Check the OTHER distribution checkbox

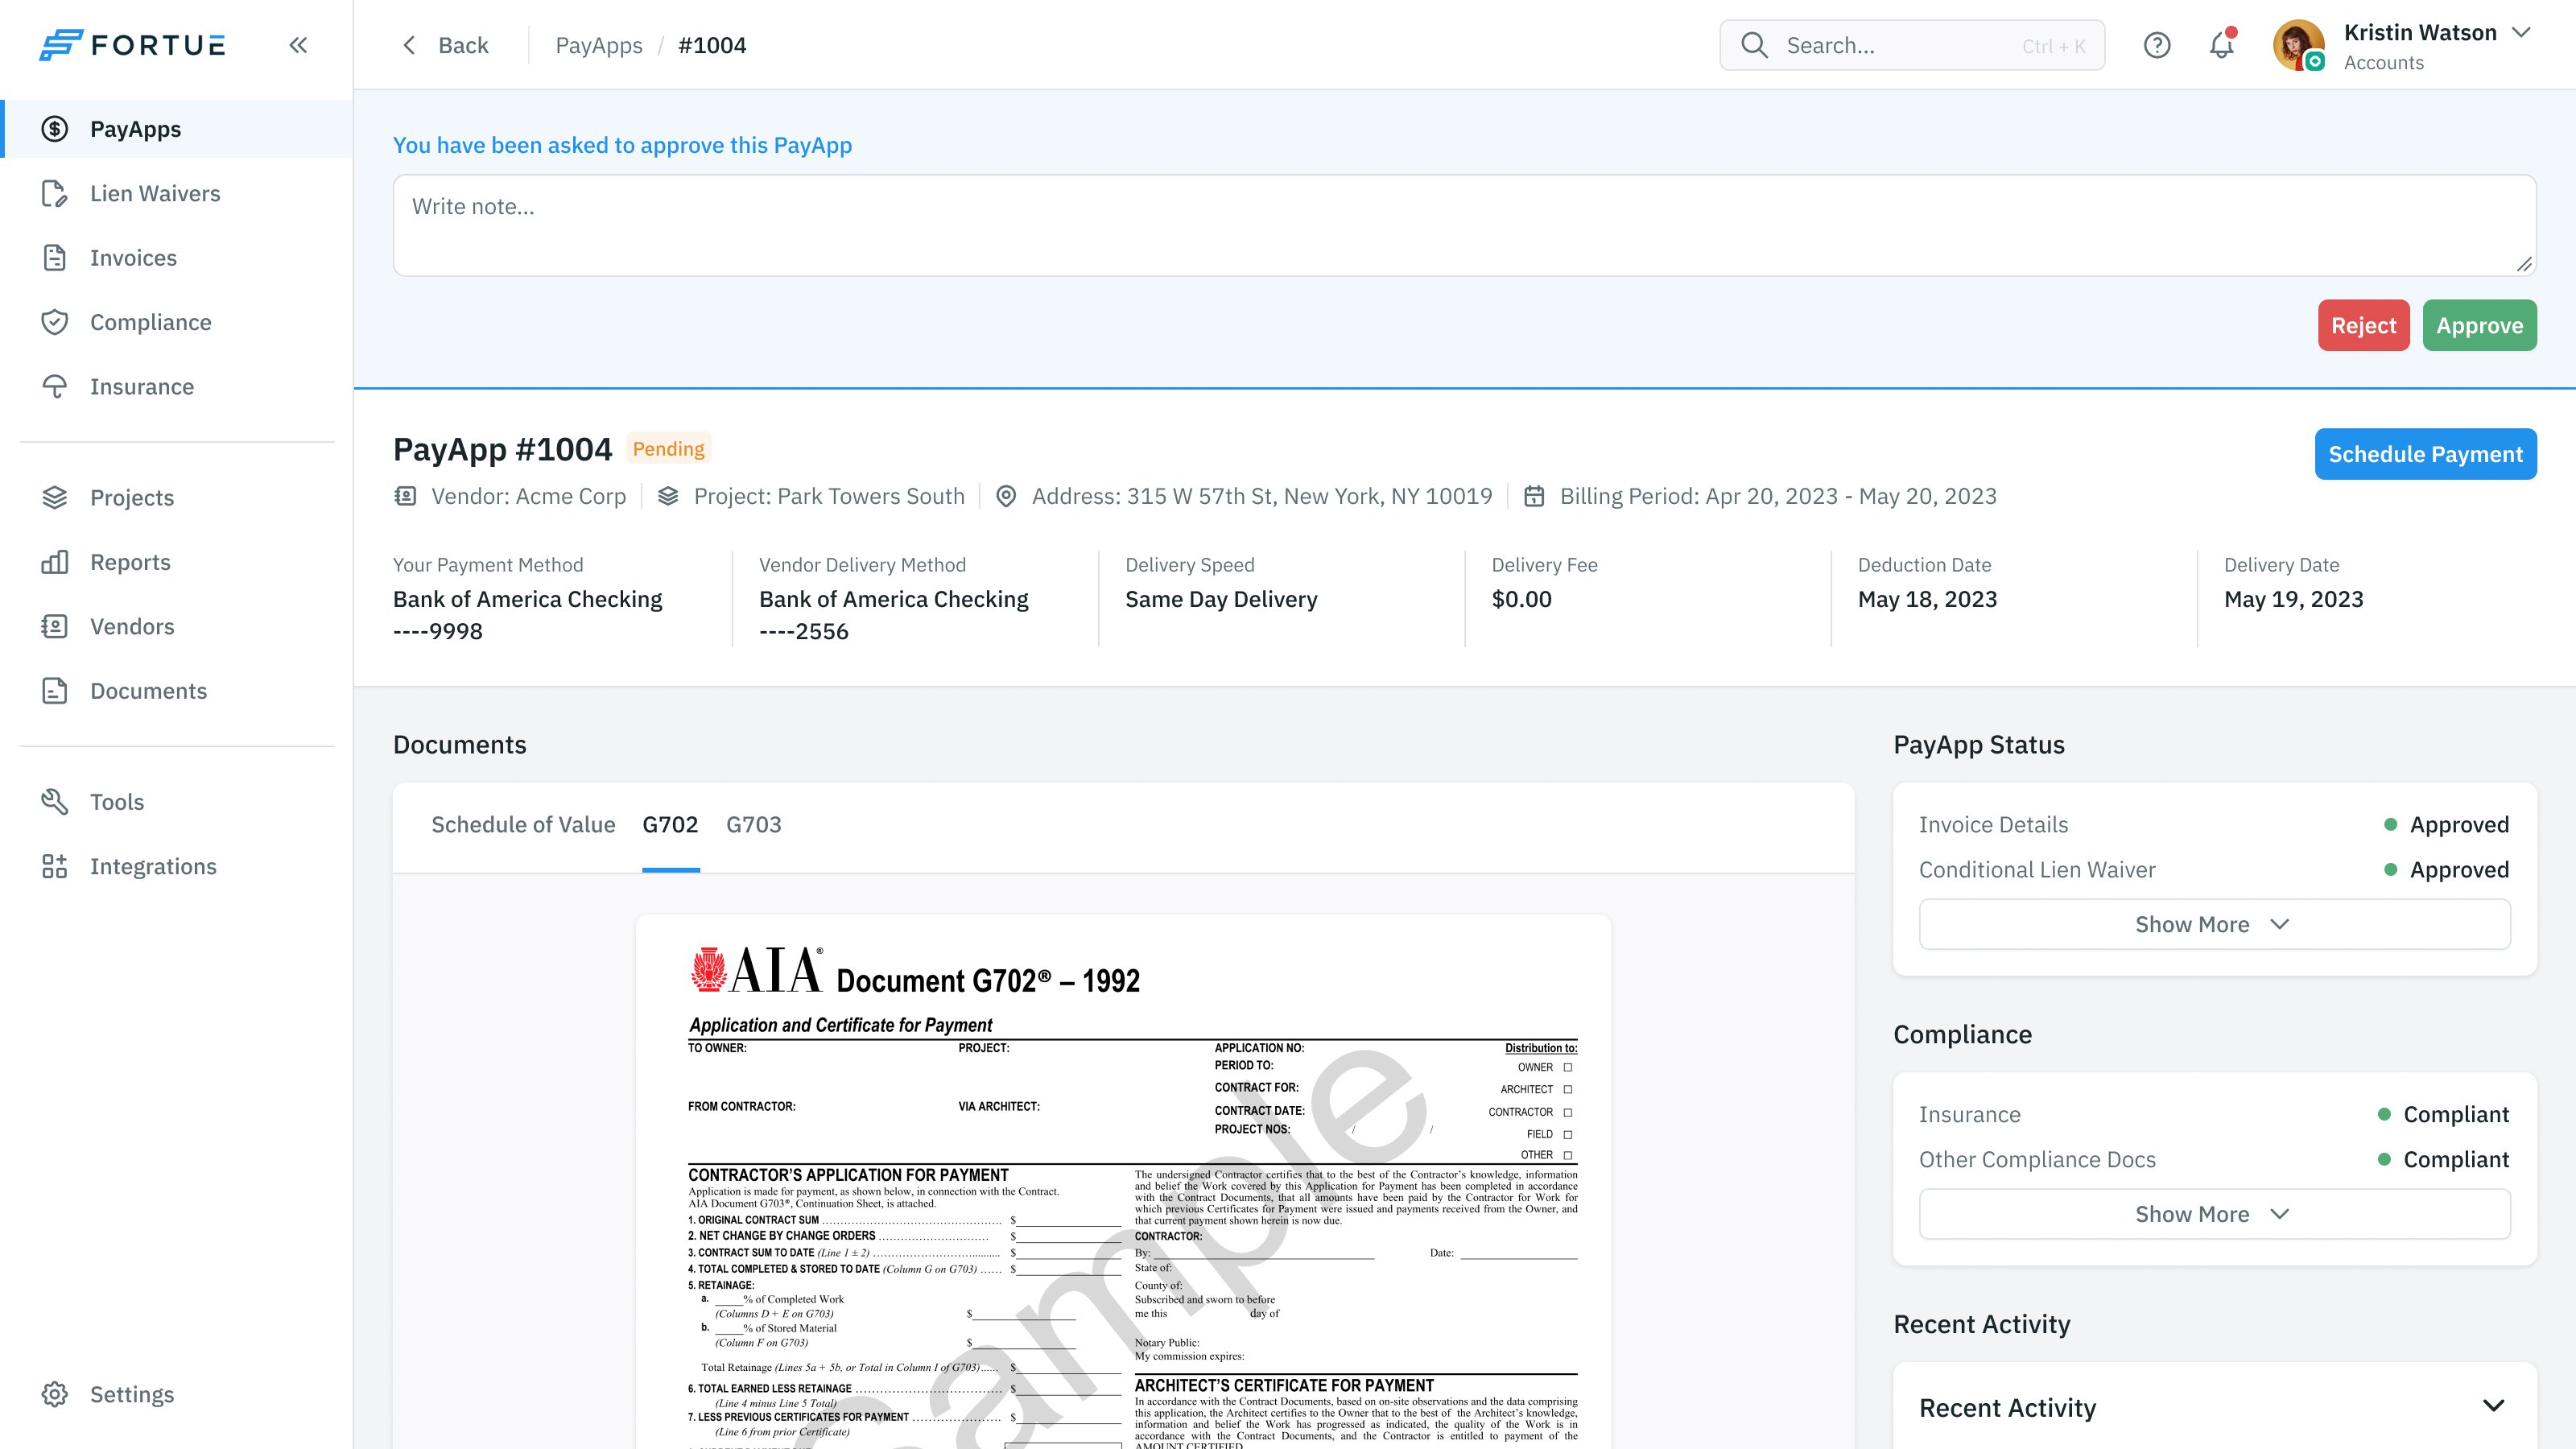(x=1568, y=1155)
